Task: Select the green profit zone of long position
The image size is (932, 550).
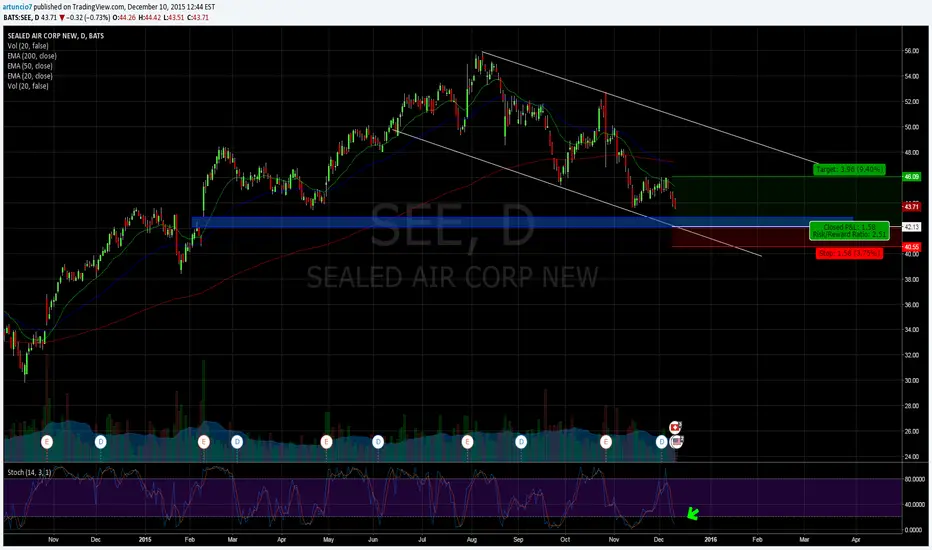Action: point(787,201)
